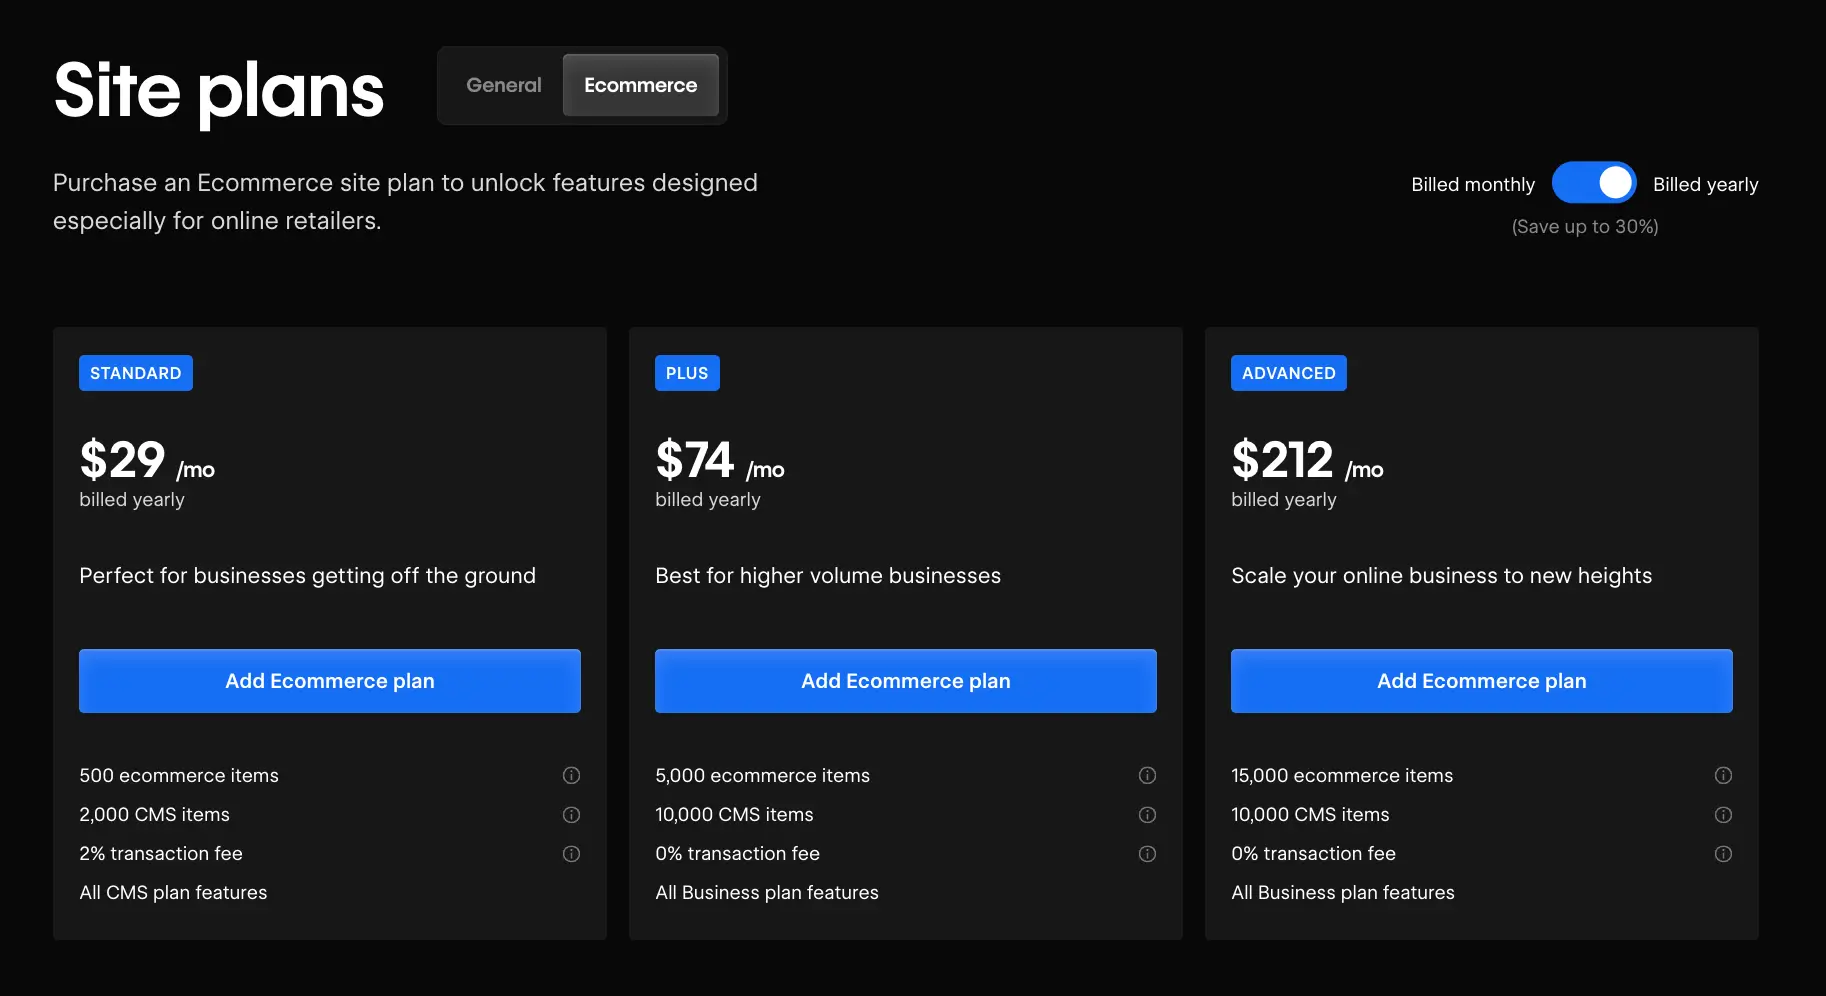Select the Ecommerce plans tab
The width and height of the screenshot is (1826, 996).
point(640,85)
